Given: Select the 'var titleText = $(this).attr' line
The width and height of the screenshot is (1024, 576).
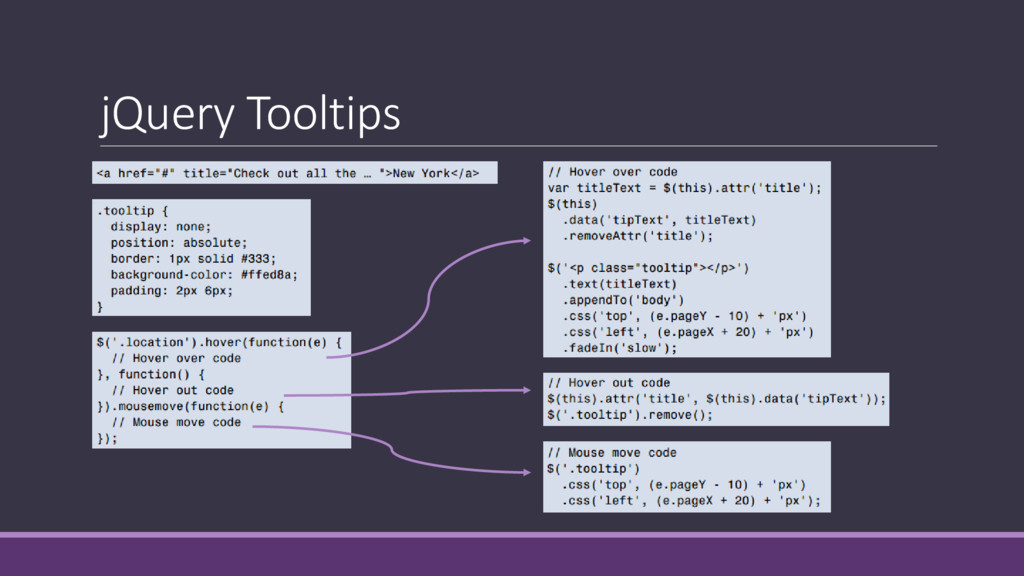Looking at the screenshot, I should [684, 188].
